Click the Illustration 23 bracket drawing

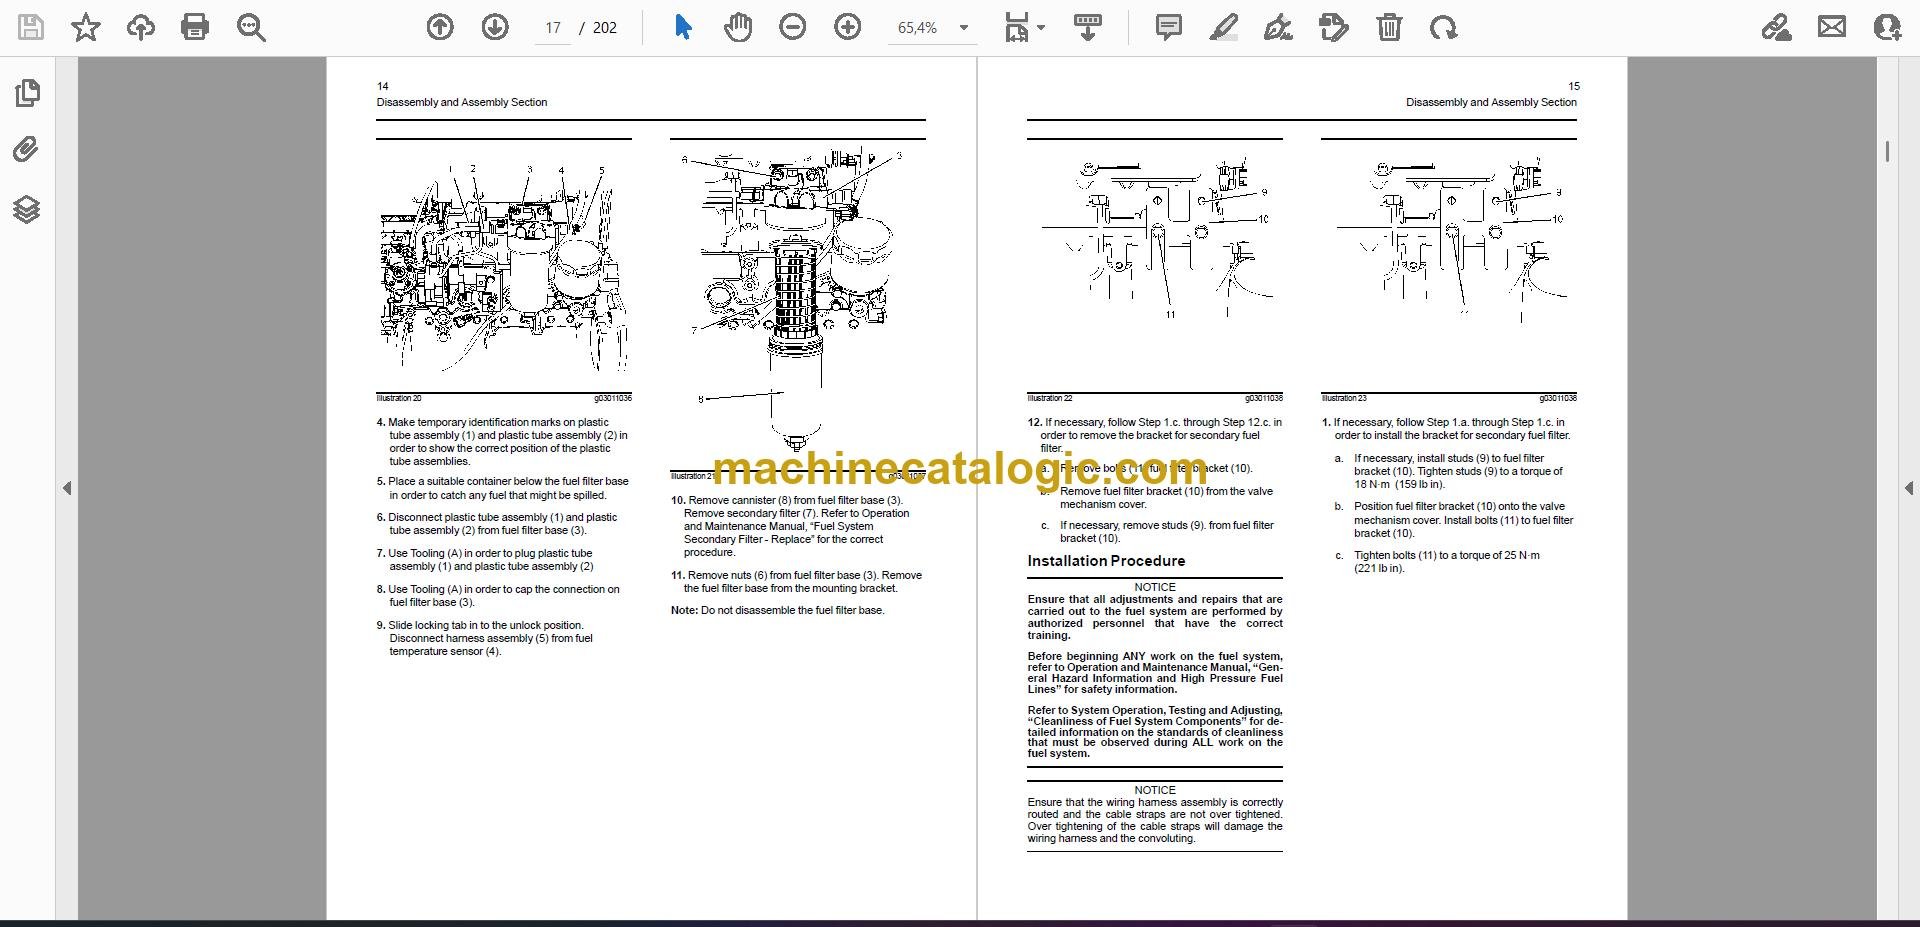[1449, 240]
